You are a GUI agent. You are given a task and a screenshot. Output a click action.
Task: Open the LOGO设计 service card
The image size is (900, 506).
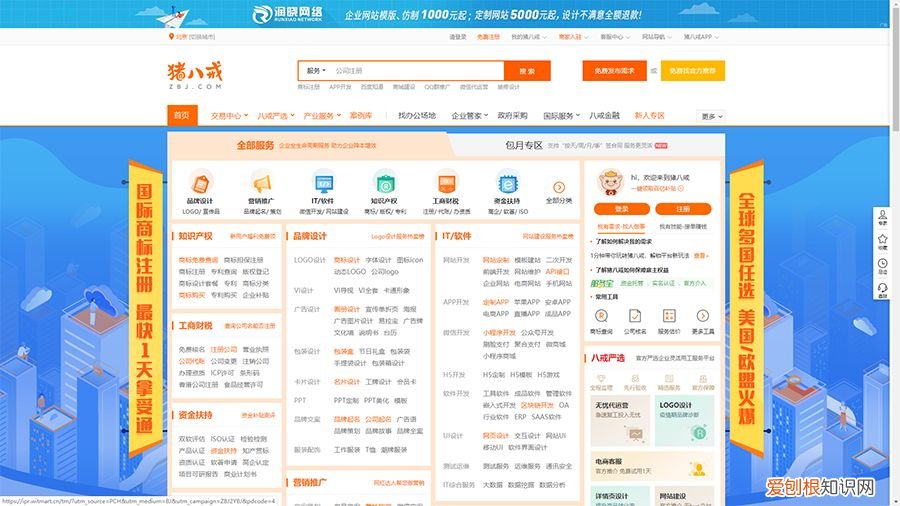(684, 421)
